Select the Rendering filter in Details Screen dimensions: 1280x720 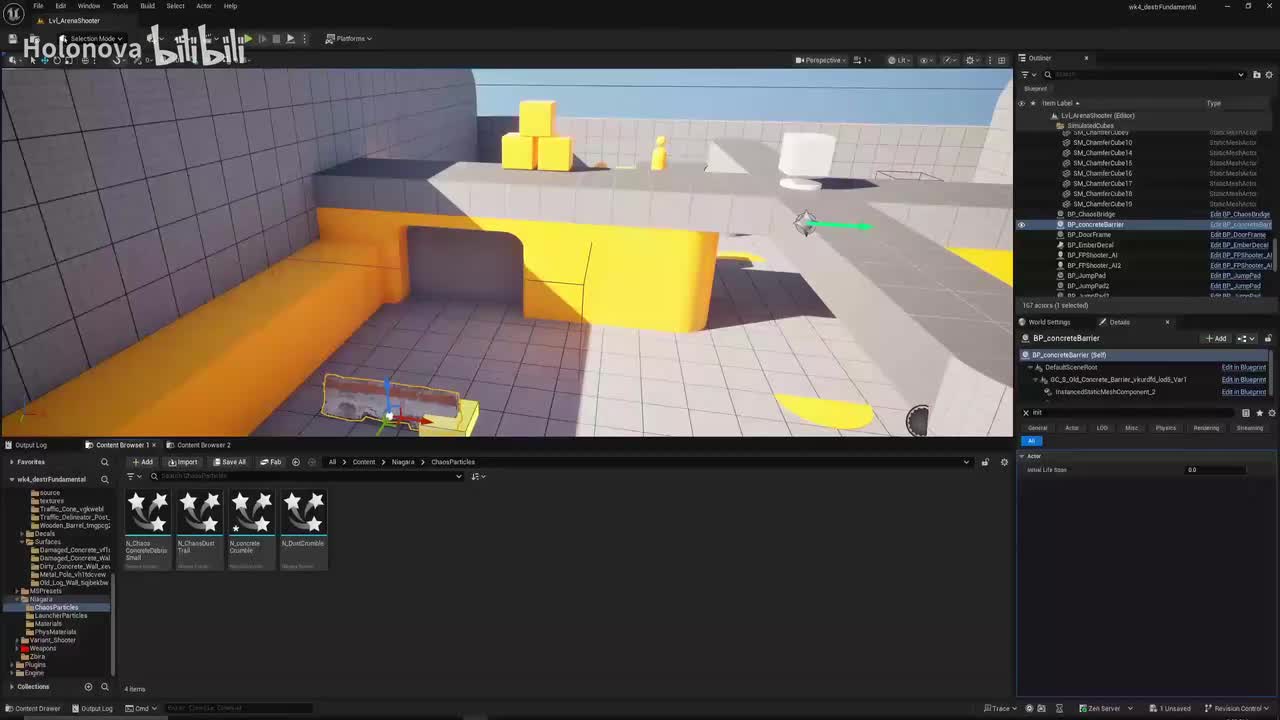click(1206, 428)
